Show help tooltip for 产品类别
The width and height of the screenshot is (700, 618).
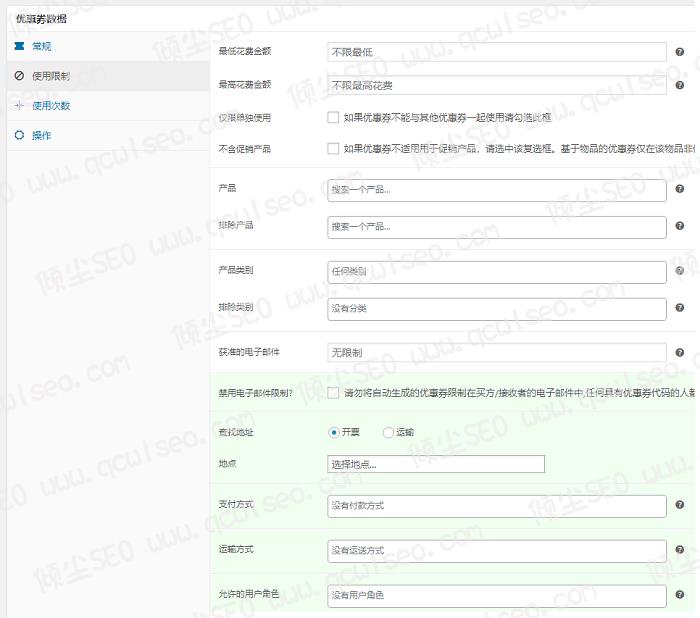click(679, 271)
